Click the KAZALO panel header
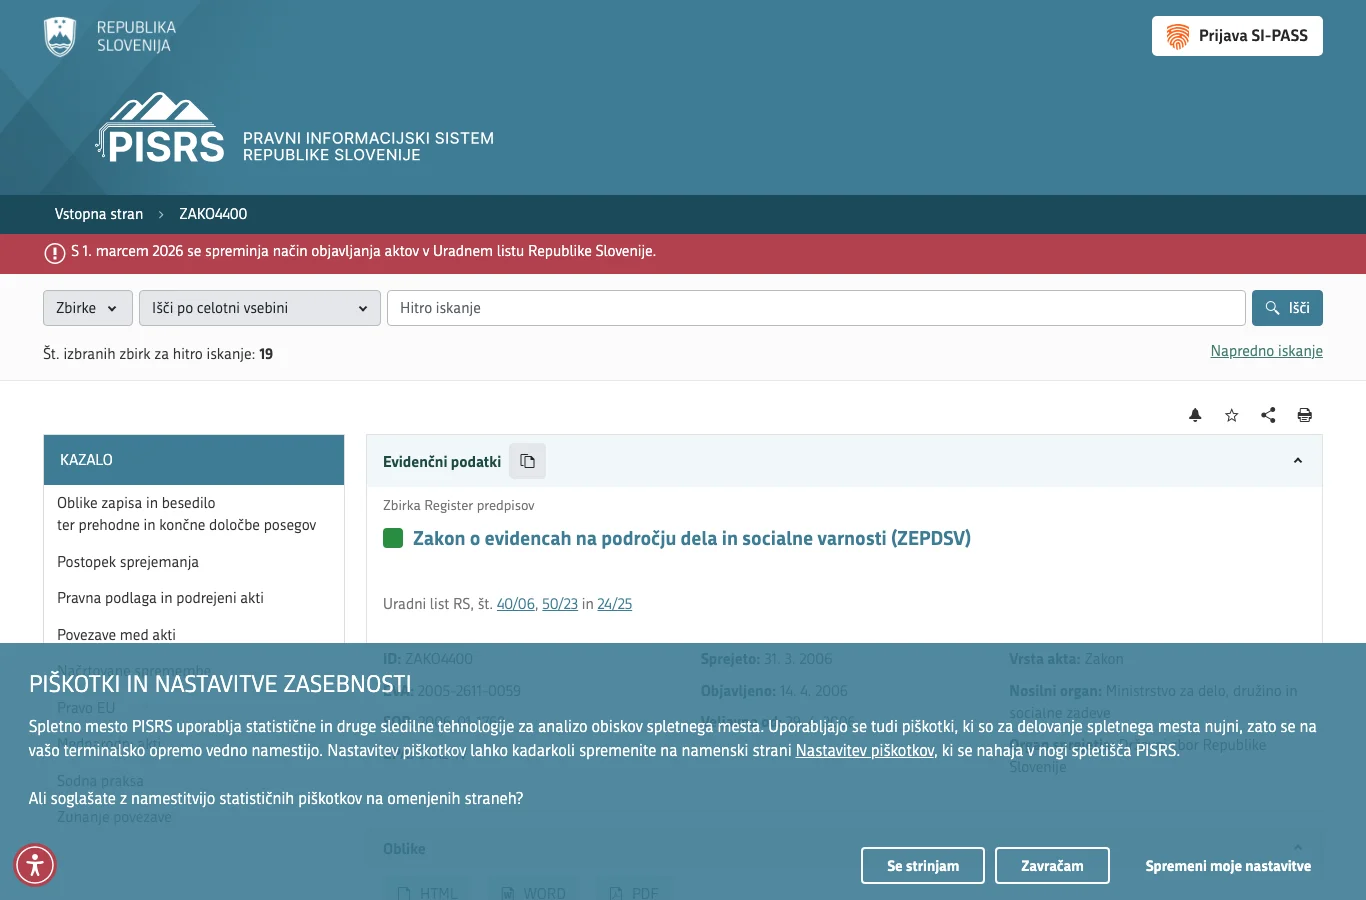This screenshot has width=1366, height=900. (x=194, y=460)
